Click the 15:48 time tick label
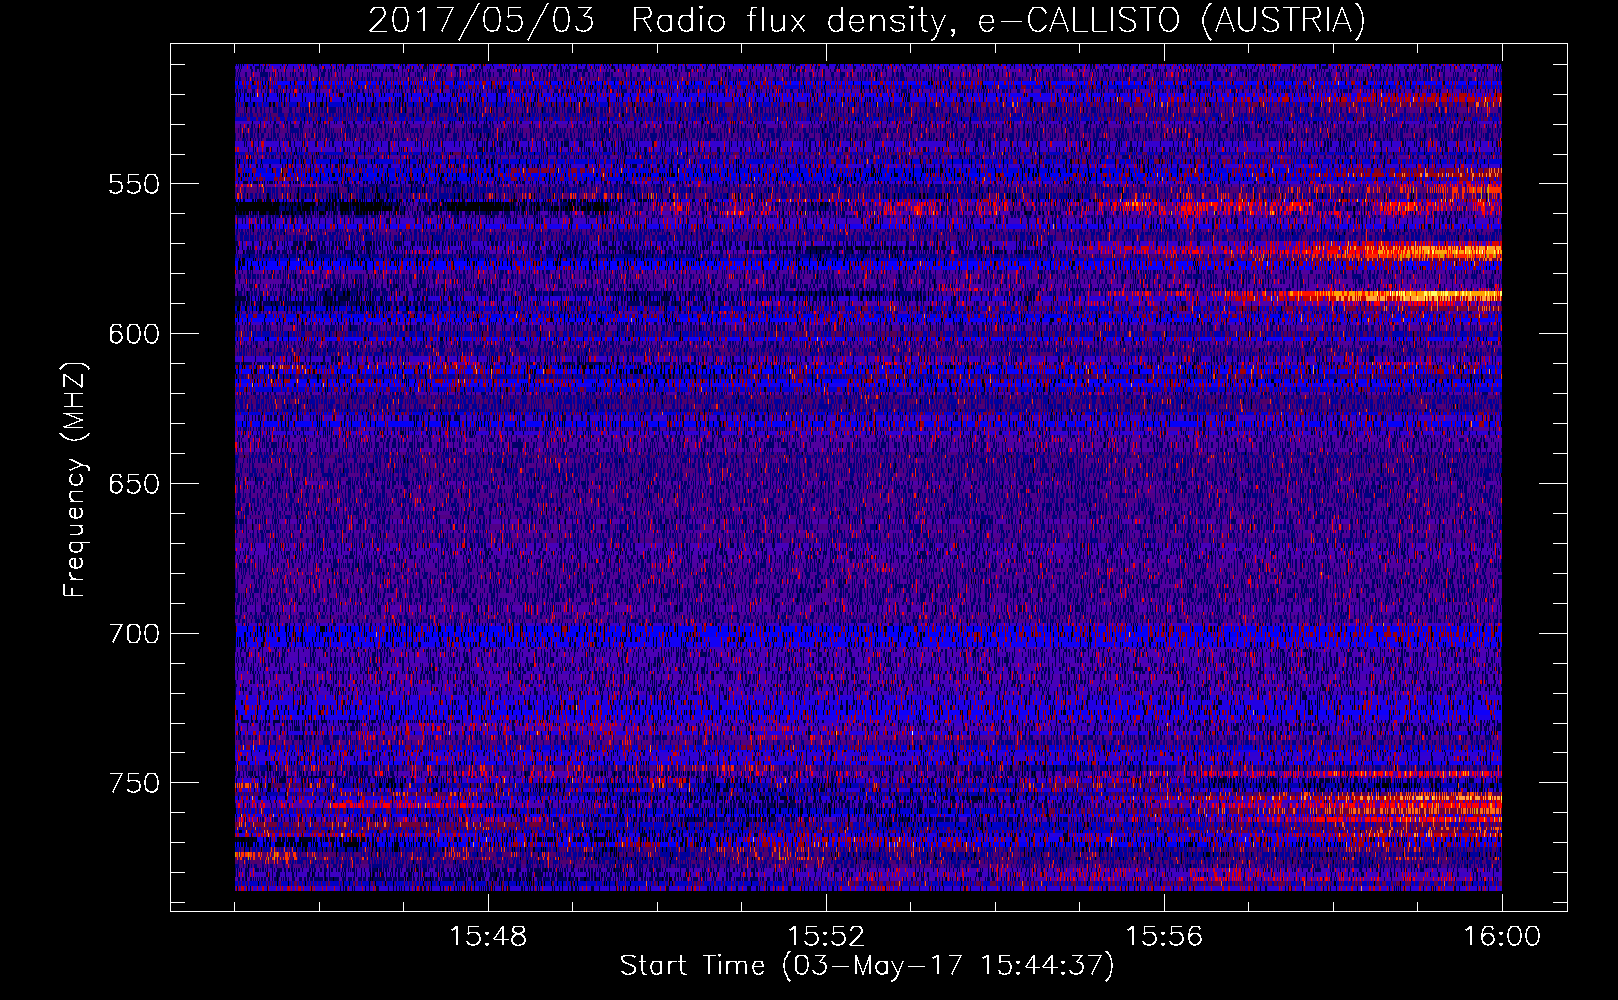This screenshot has height=1000, width=1618. [x=488, y=937]
